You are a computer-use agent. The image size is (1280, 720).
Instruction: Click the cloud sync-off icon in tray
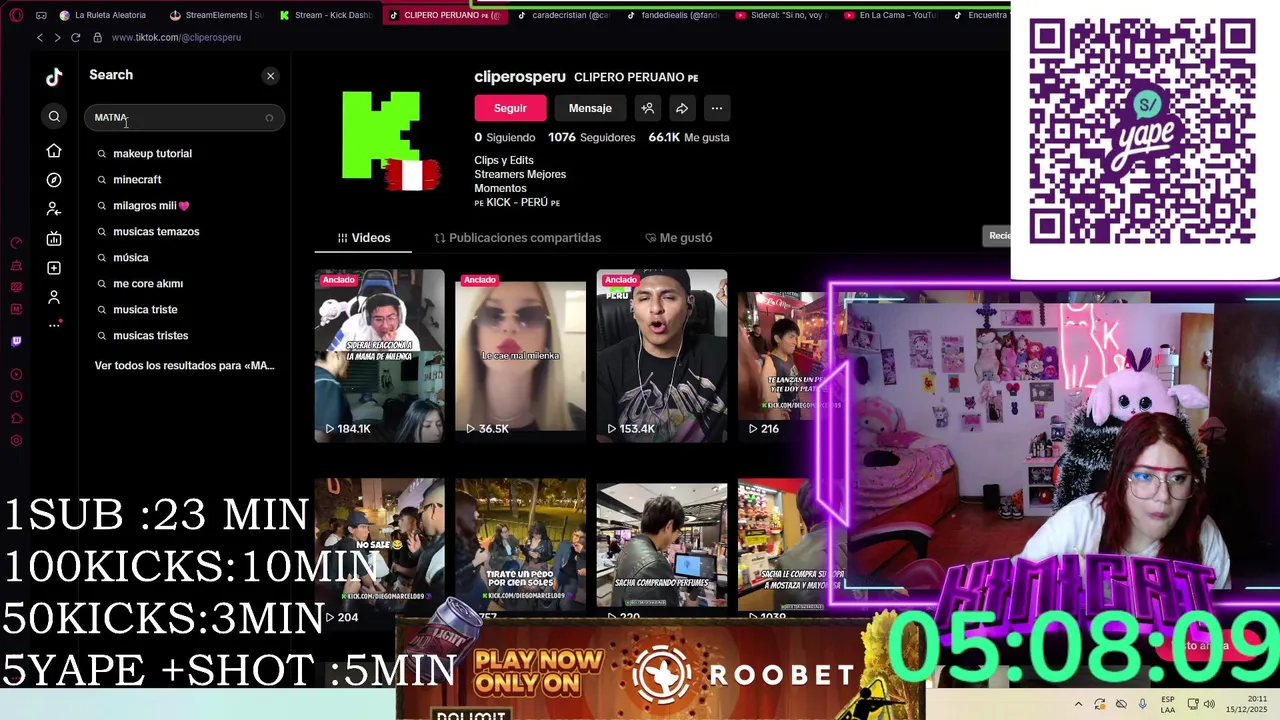click(1121, 704)
